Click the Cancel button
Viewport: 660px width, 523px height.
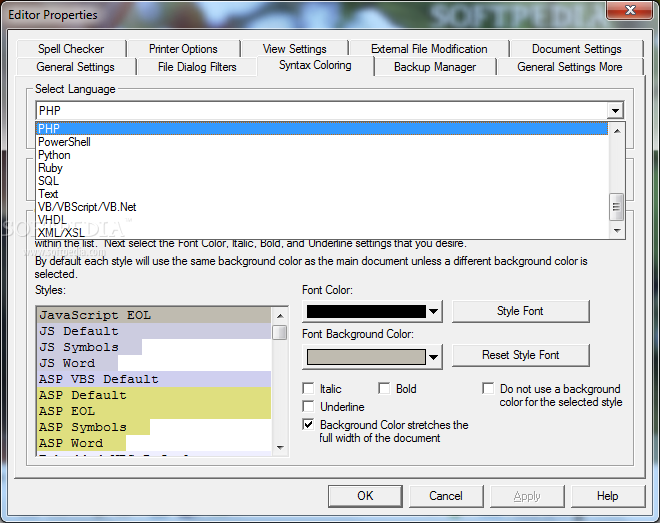click(446, 496)
